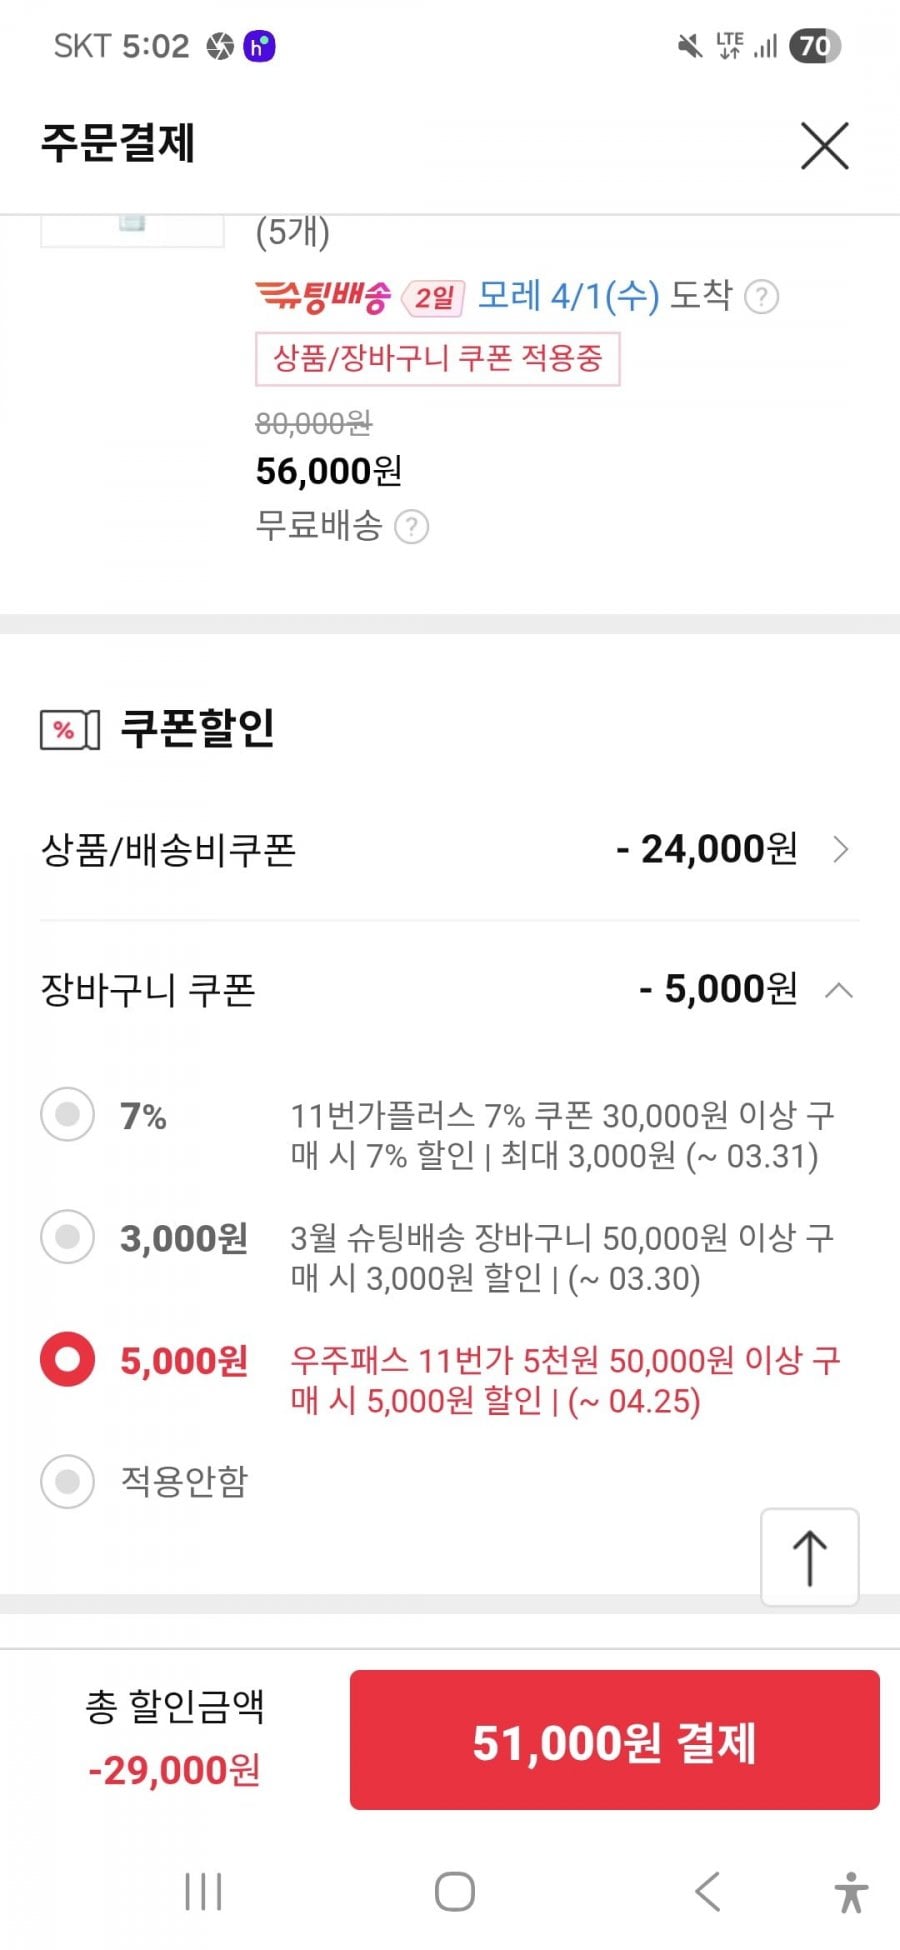Select the 5,000원 우주패스 coupon
The image size is (900, 1950).
point(68,1360)
